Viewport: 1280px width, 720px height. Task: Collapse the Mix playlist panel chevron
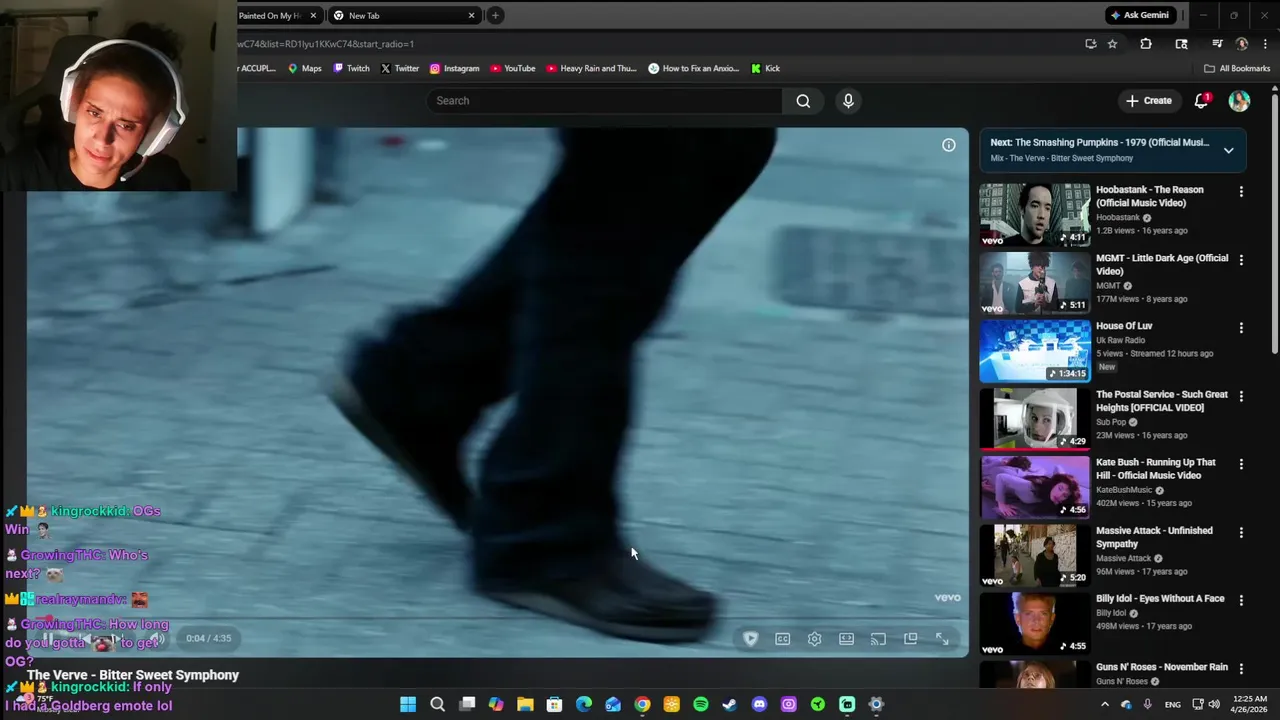1228,150
